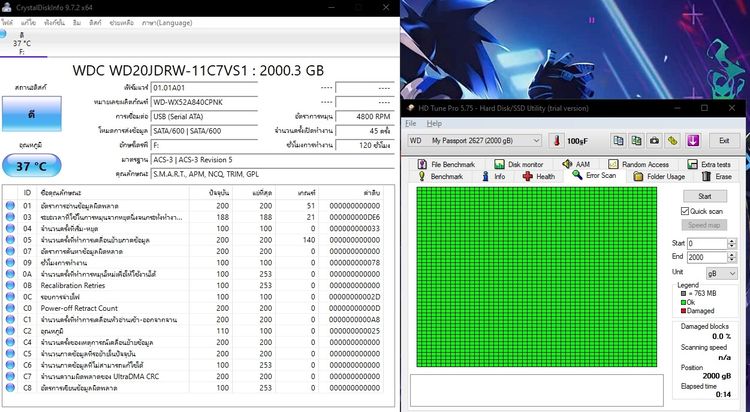Open the ช่วยเหลือ menu in CrystalDiskInfo
This screenshot has height=412, width=750.
(x=121, y=22)
